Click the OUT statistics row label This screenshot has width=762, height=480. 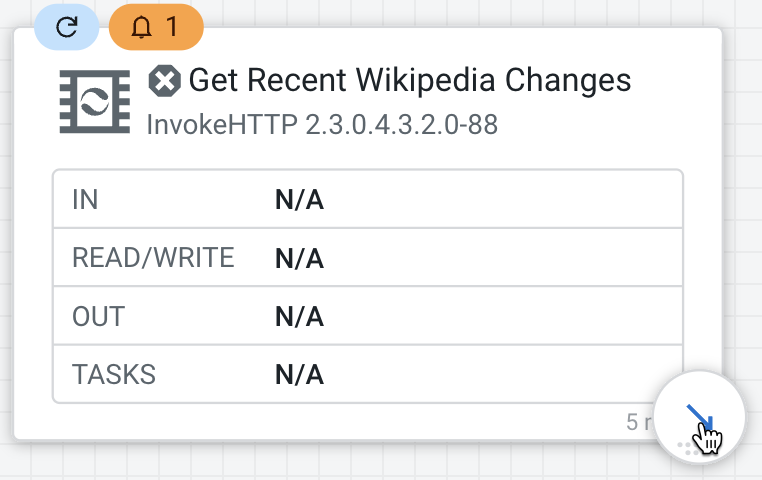(98, 317)
